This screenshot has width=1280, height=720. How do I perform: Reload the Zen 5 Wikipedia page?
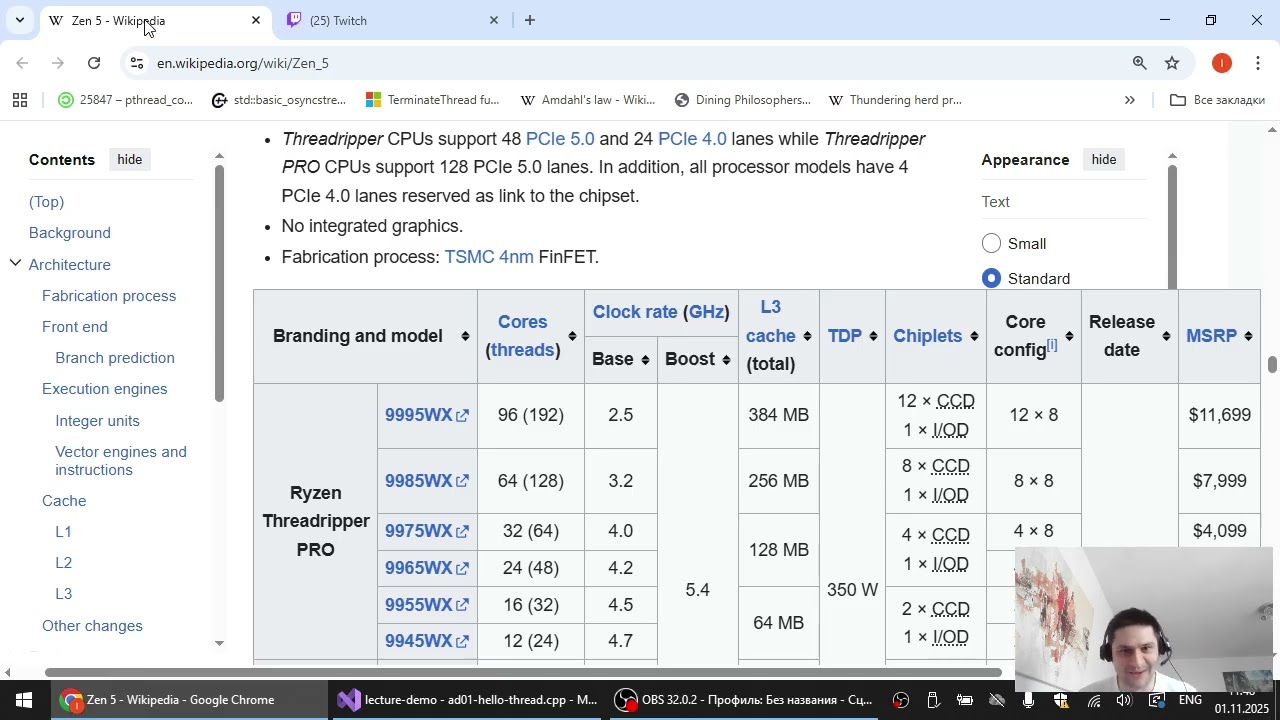coord(94,63)
